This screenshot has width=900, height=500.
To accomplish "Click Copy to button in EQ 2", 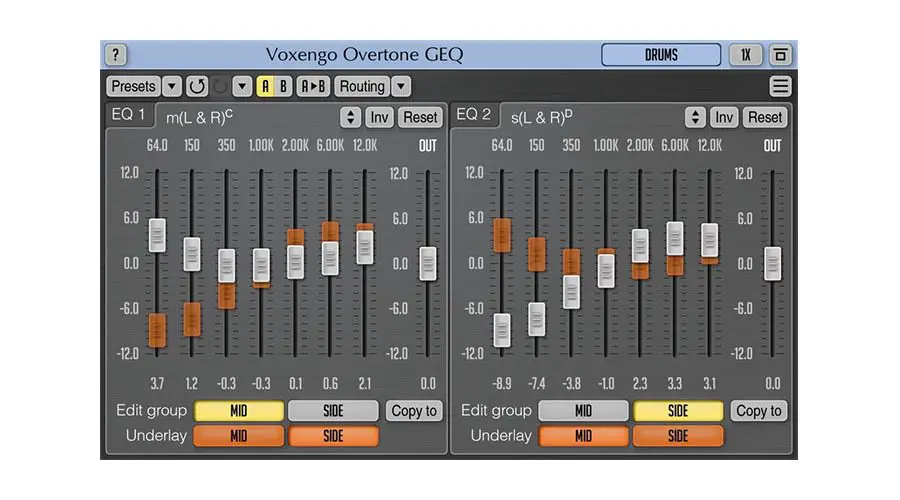I will (759, 411).
